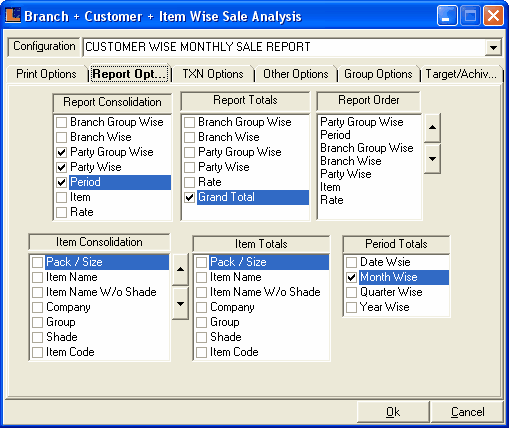Screen dimensions: 509x428
Task: Select Branch Wise in Report Order list
Action: 351,161
